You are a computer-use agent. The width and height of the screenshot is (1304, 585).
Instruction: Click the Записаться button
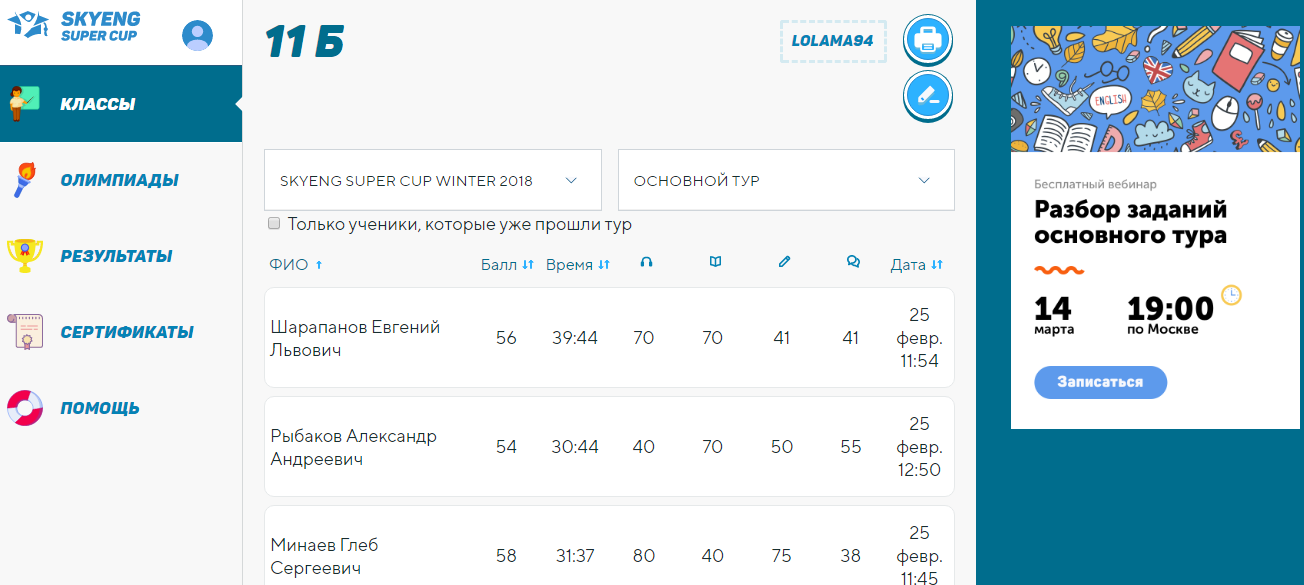1100,382
